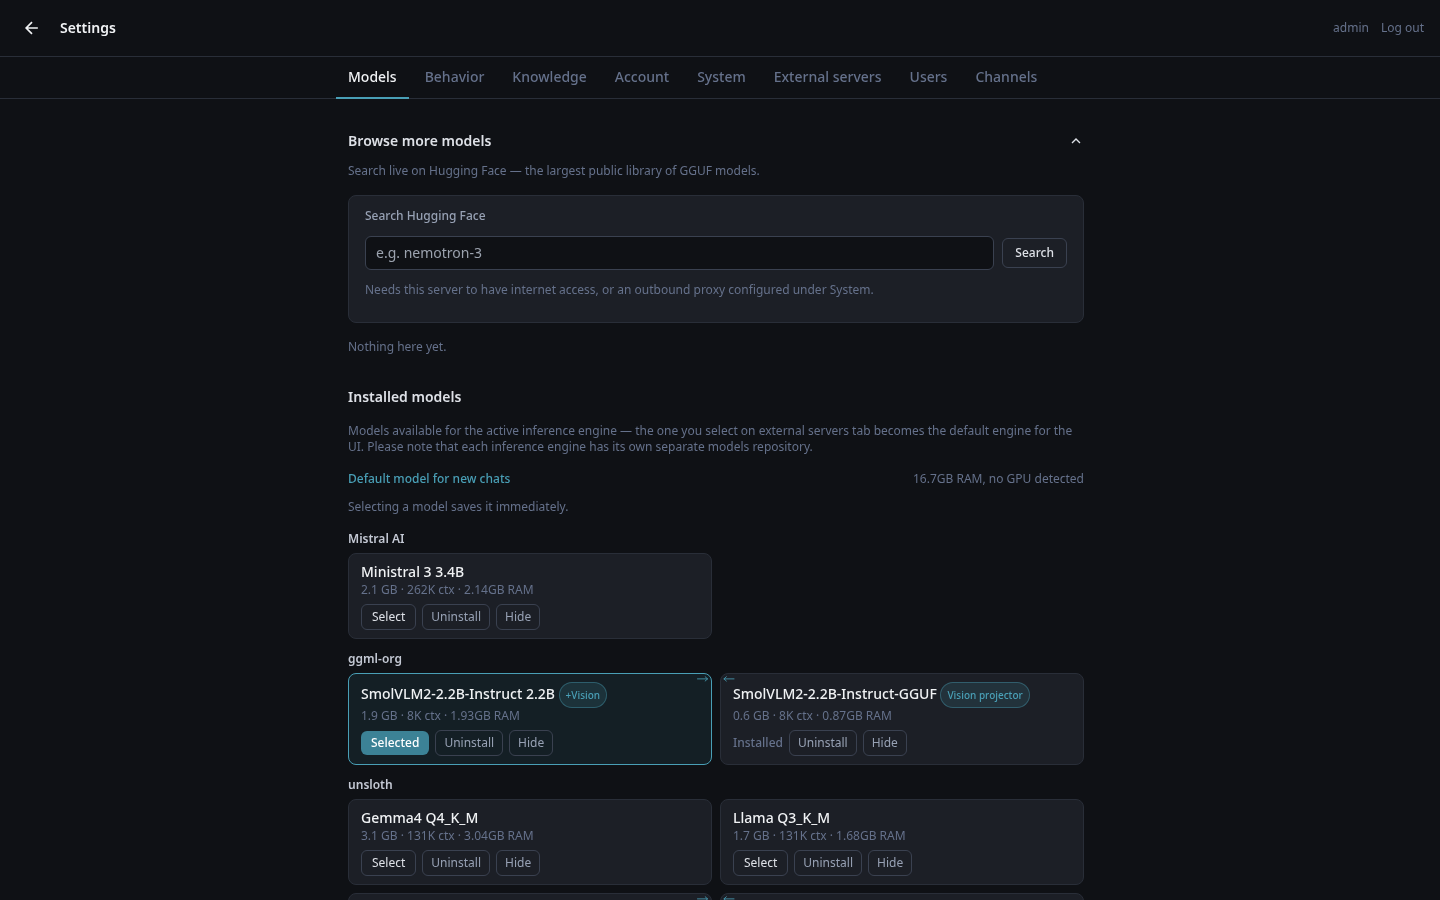Open the Models tab
The height and width of the screenshot is (900, 1440).
tap(372, 77)
